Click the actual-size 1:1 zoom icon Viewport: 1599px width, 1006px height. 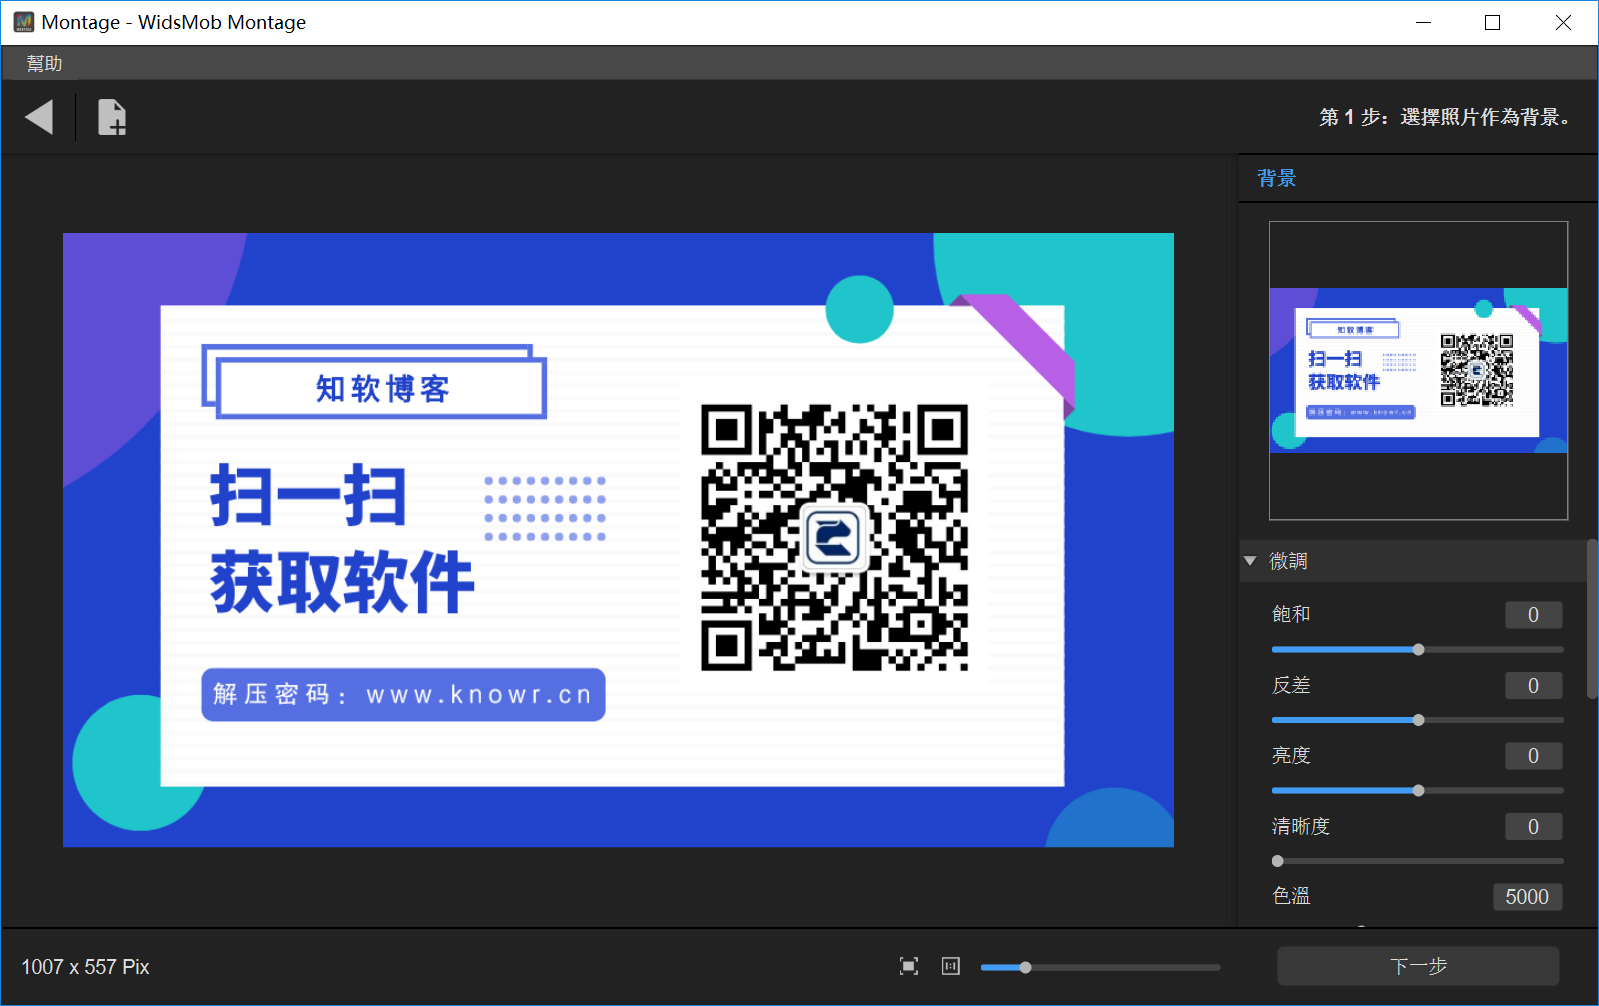pyautogui.click(x=951, y=966)
